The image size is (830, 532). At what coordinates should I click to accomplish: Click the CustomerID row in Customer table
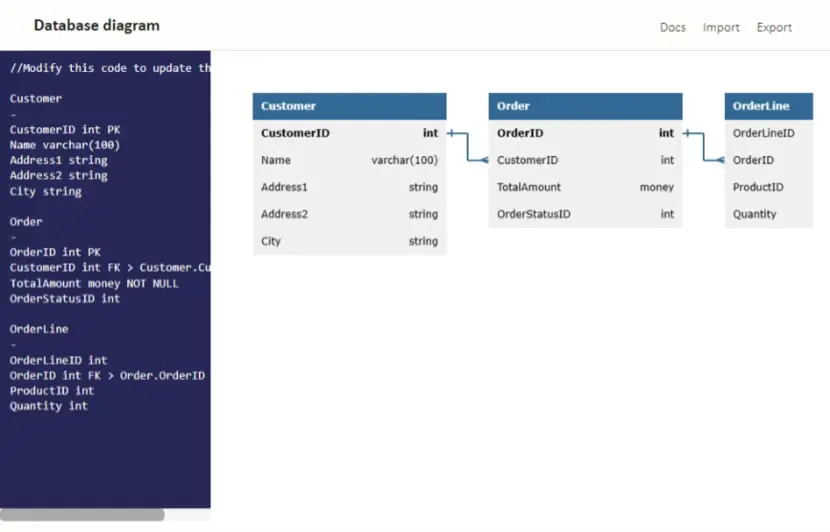pyautogui.click(x=349, y=133)
